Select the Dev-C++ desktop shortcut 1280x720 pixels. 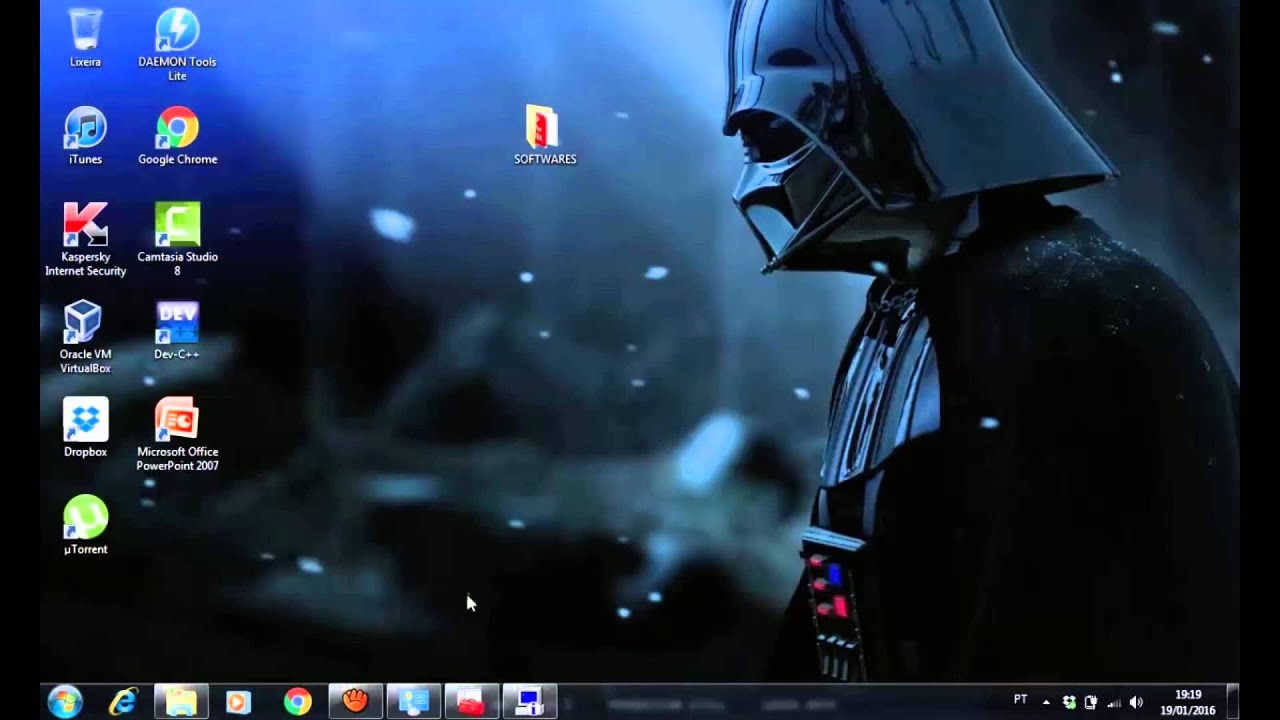point(177,331)
